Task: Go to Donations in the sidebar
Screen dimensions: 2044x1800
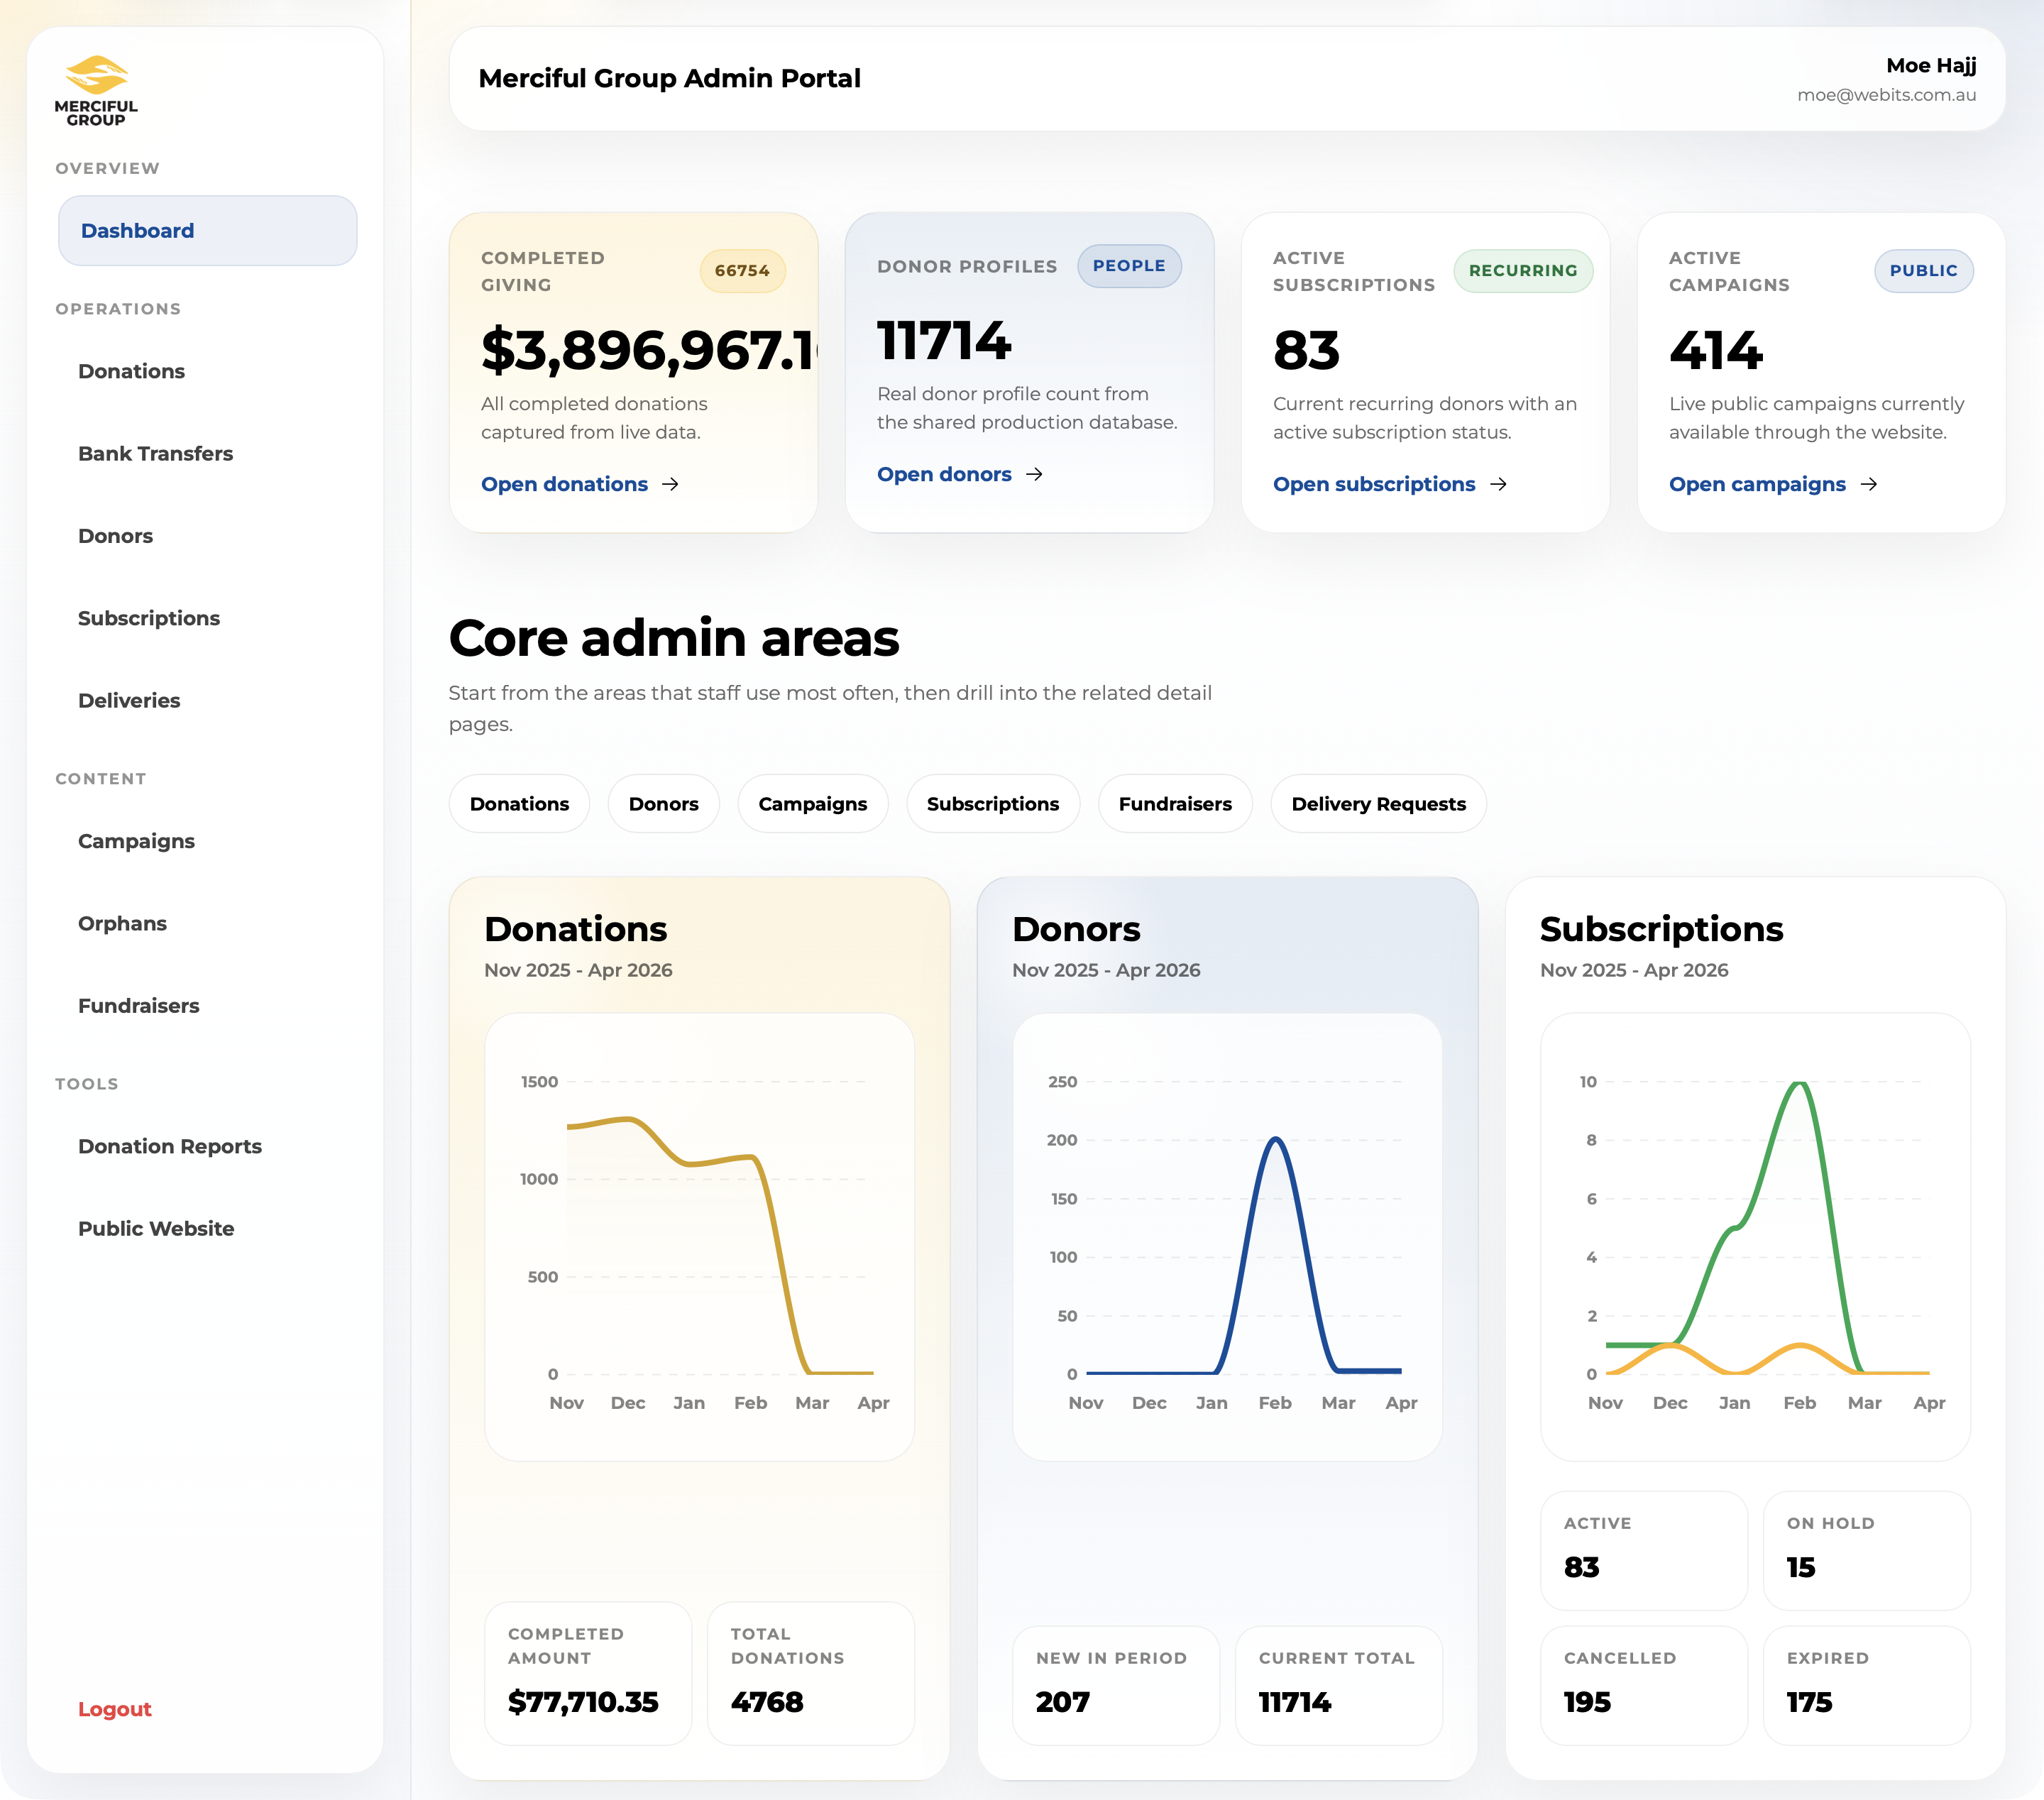Action: [131, 371]
